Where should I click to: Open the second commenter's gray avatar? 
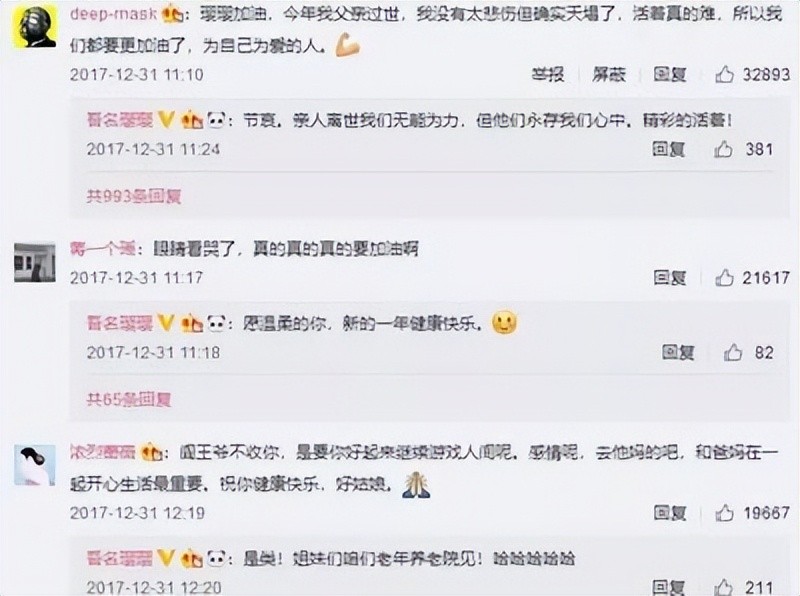tap(35, 263)
